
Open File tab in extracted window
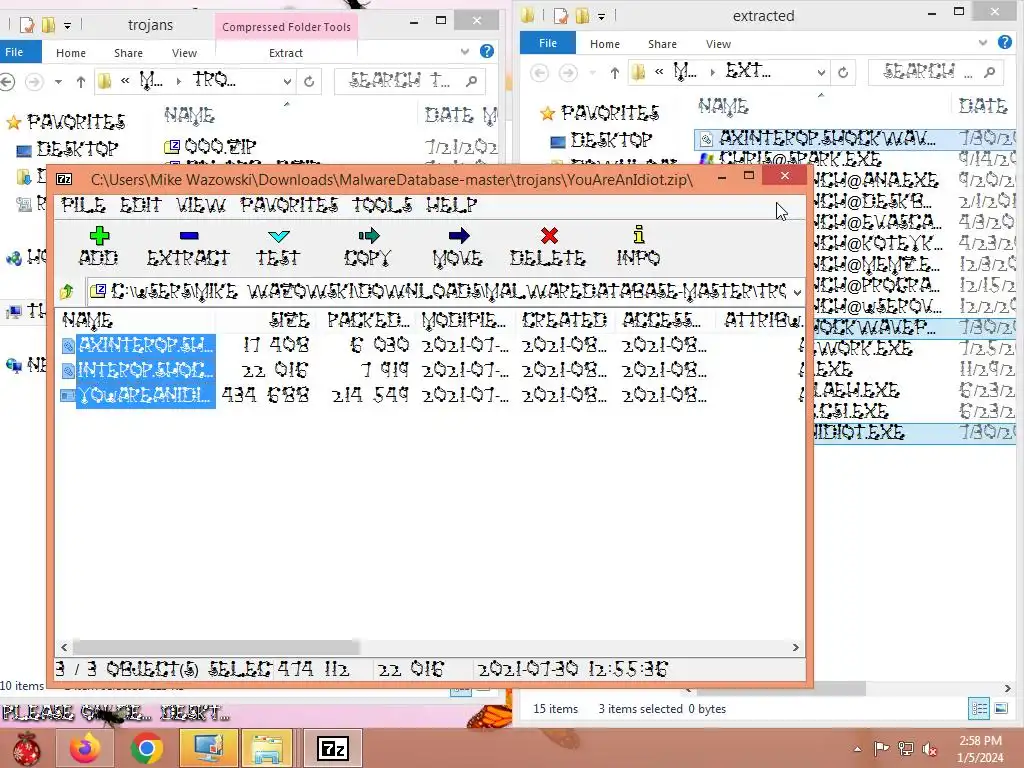pyautogui.click(x=548, y=43)
